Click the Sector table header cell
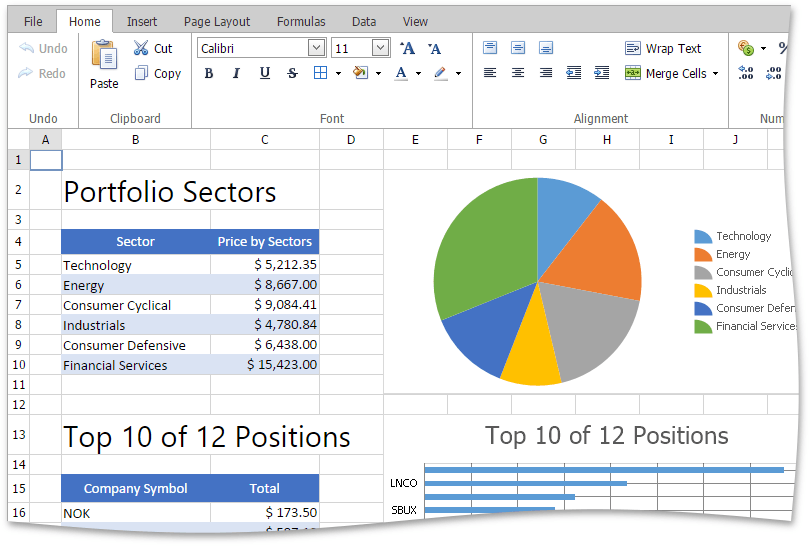 click(136, 241)
